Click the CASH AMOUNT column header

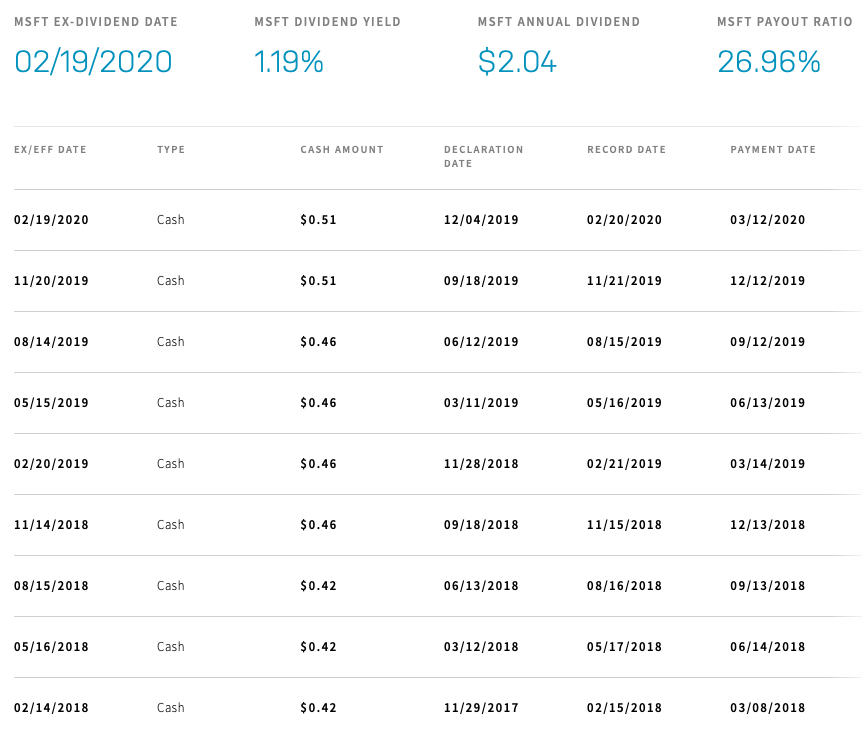click(x=342, y=150)
